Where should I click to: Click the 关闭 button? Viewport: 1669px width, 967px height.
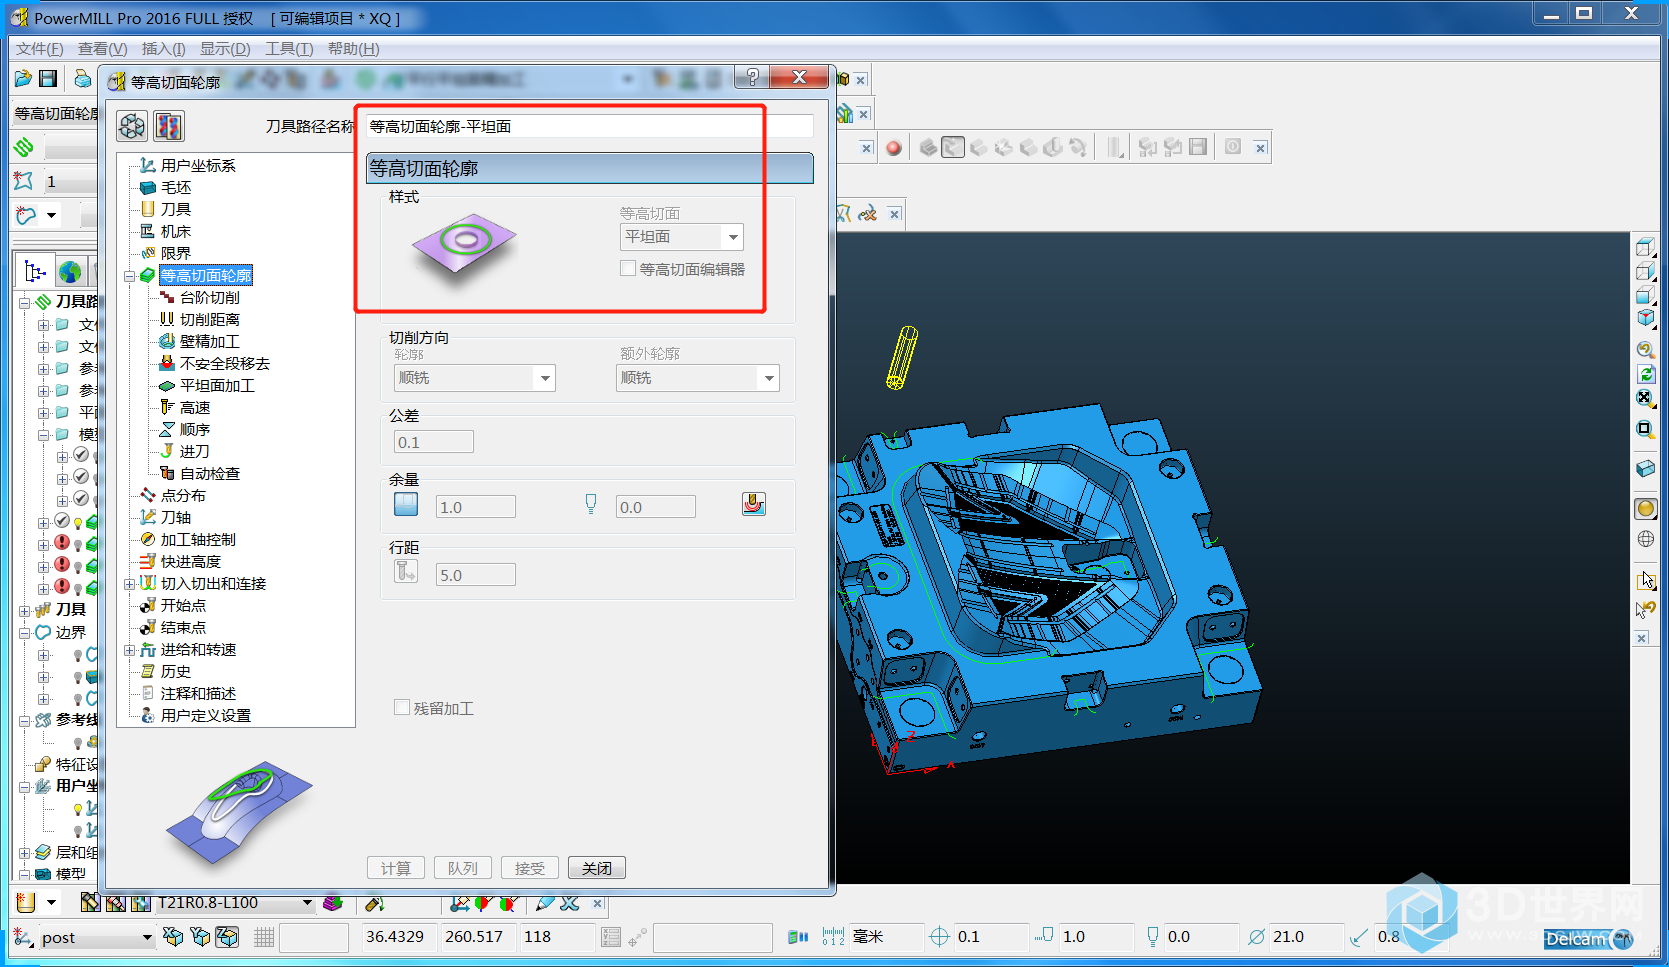coord(597,868)
